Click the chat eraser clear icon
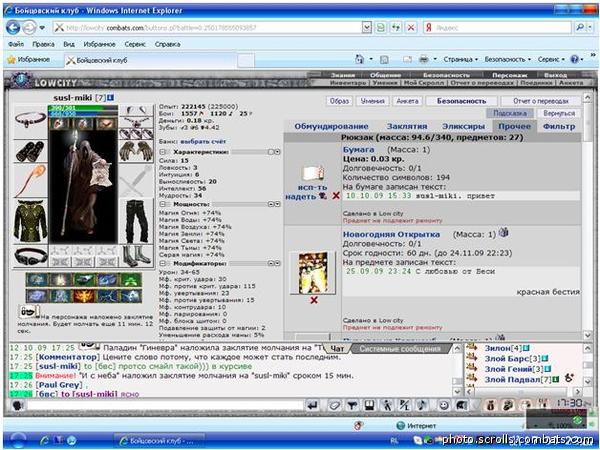 pyautogui.click(x=334, y=405)
